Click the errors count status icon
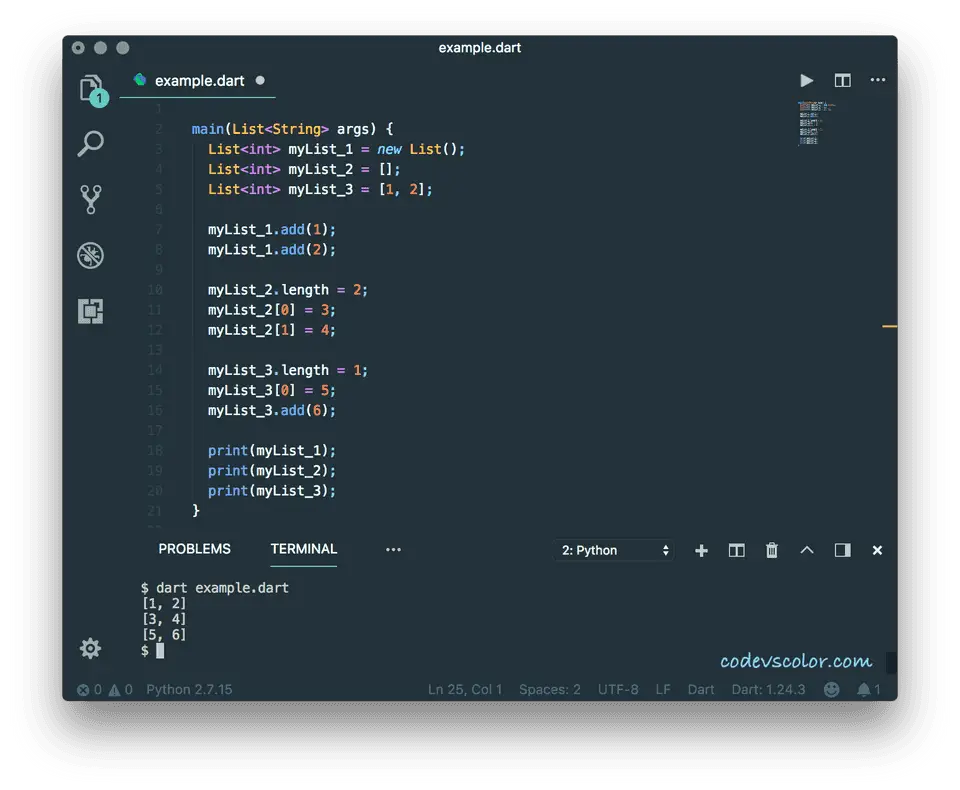Viewport: 960px width, 790px height. click(x=89, y=690)
